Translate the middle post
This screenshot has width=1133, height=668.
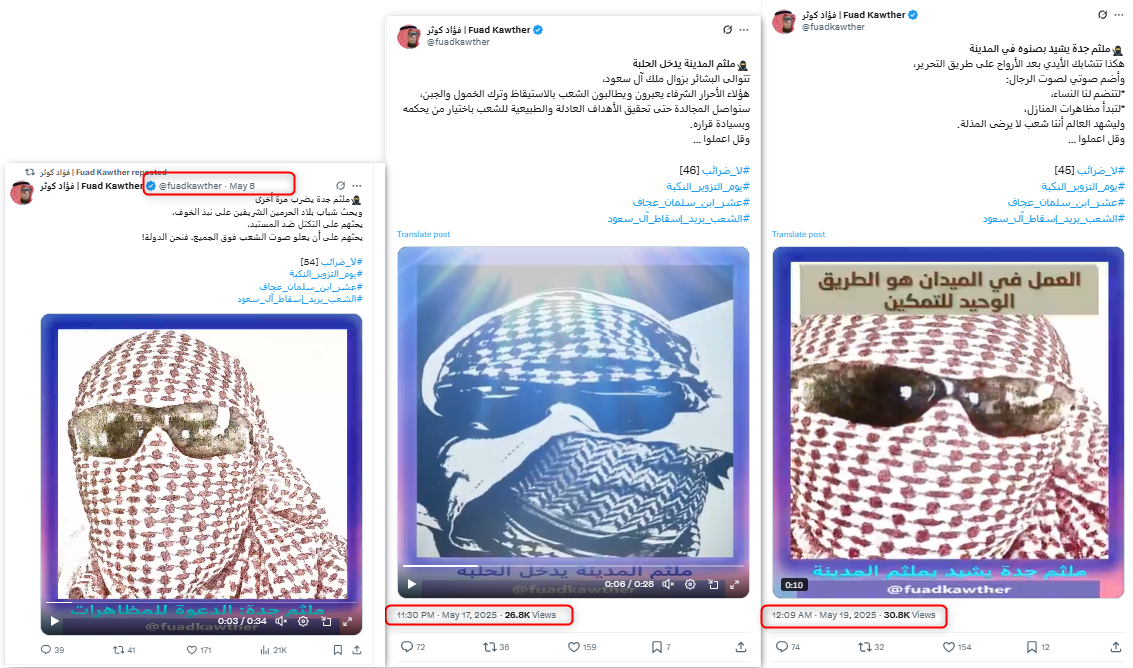[423, 234]
